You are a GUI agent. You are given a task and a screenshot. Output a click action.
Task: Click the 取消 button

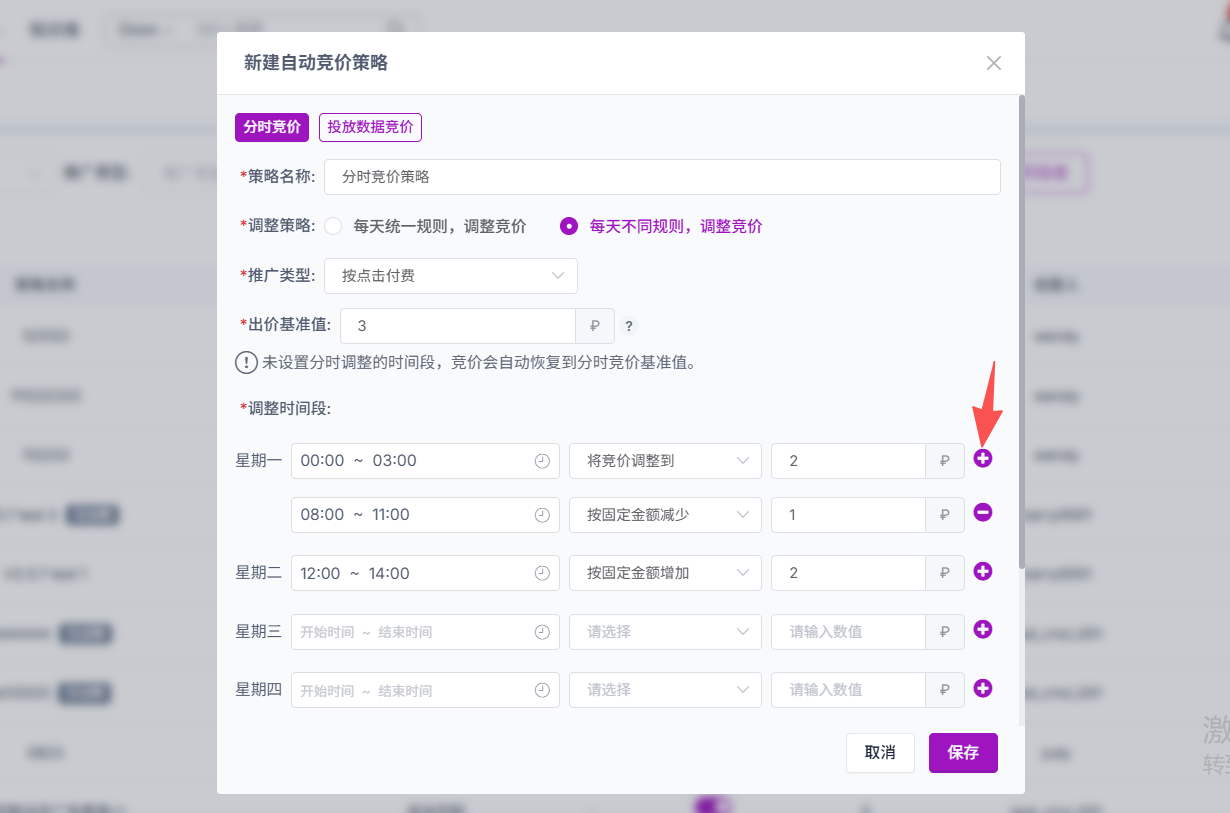click(880, 753)
